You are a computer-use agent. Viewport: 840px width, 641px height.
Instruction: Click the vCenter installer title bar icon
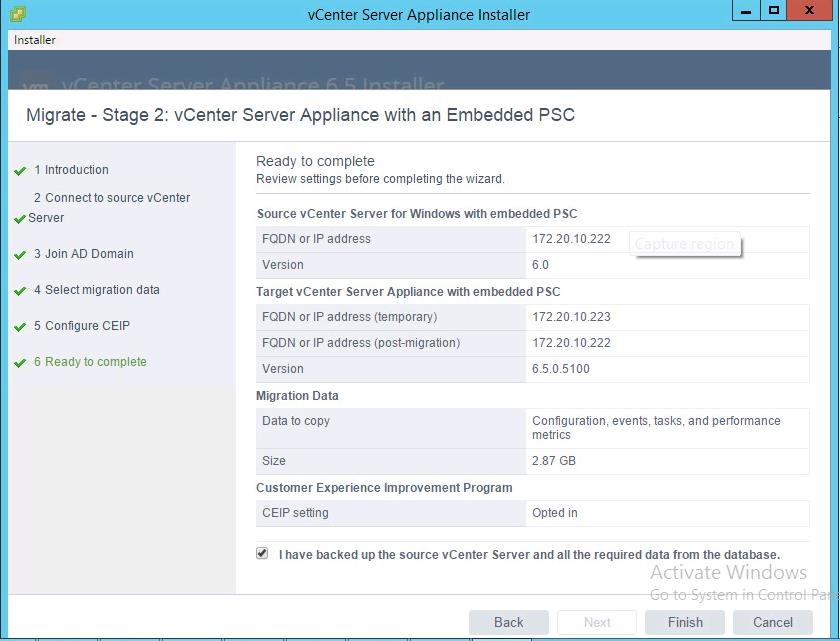tap(18, 14)
